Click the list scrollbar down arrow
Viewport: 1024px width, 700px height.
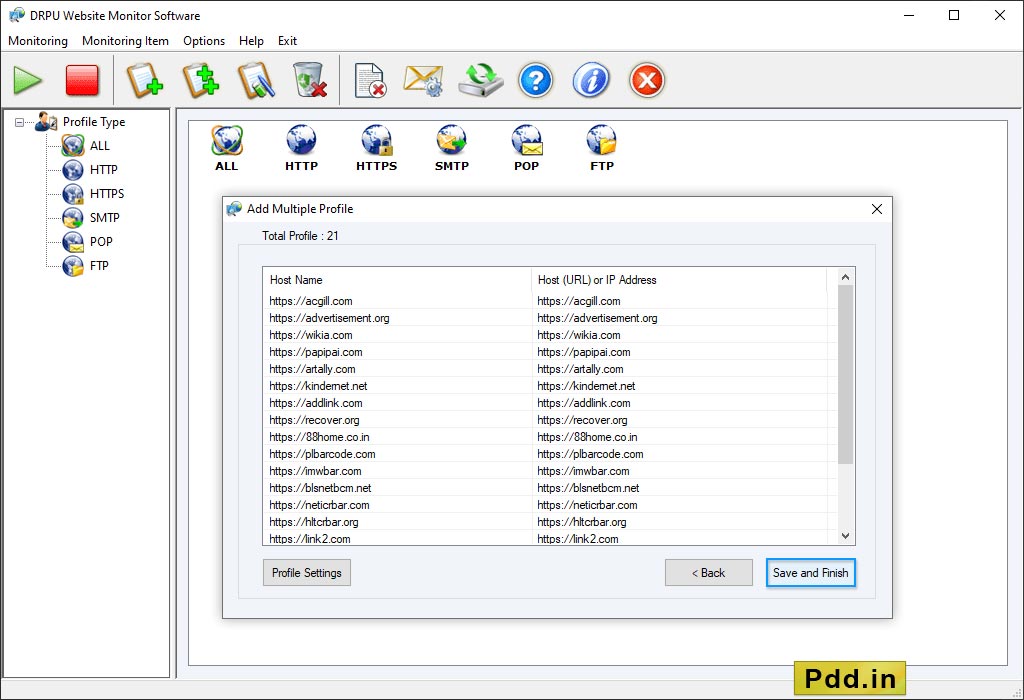coord(845,536)
